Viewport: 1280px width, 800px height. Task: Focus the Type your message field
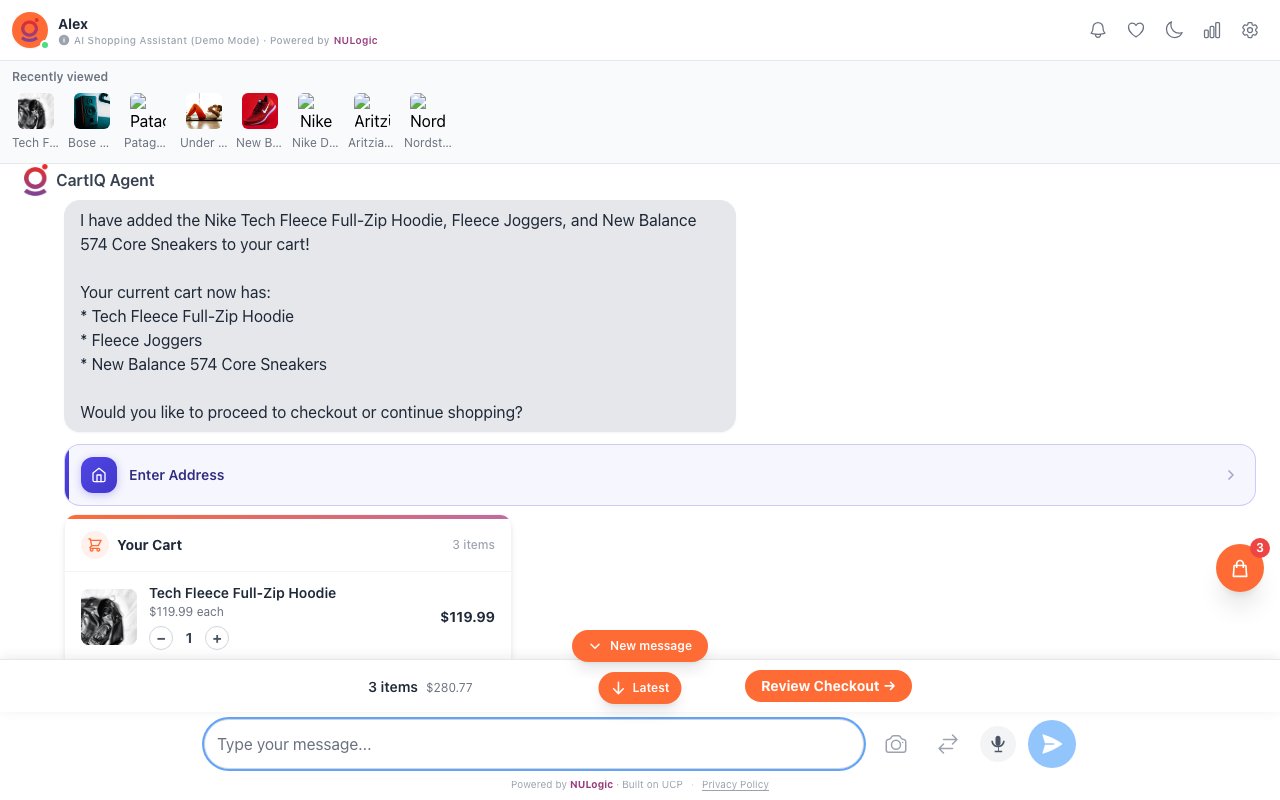[534, 744]
